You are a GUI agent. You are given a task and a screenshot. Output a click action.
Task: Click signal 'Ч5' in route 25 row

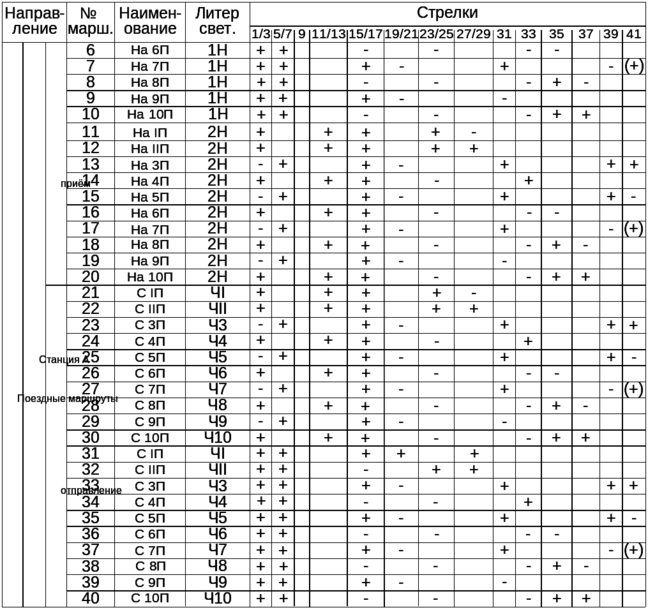[218, 357]
